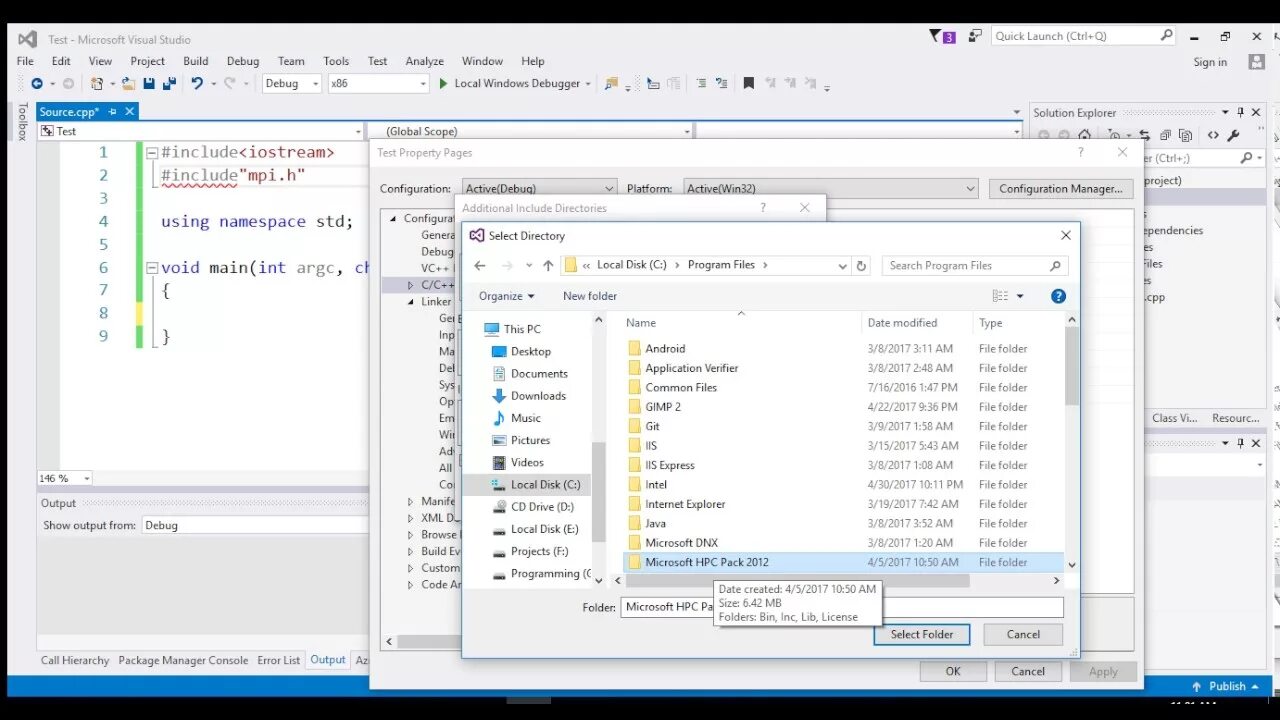Click the Sign in link
The image size is (1280, 720).
click(x=1210, y=62)
